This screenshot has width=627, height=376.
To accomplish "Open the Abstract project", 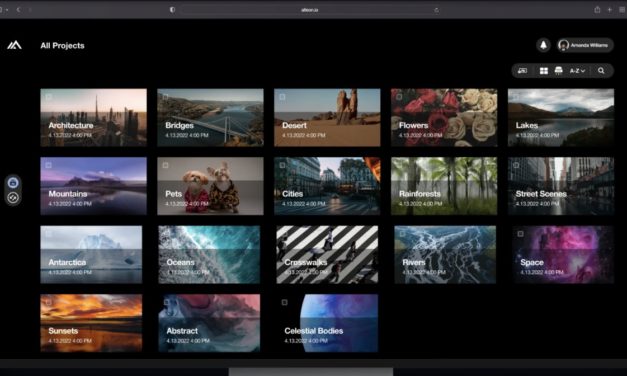I will (x=209, y=323).
